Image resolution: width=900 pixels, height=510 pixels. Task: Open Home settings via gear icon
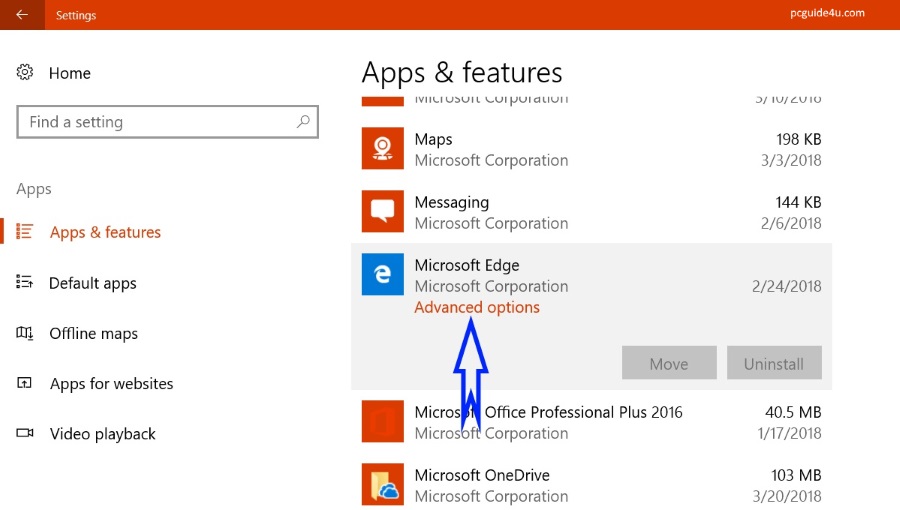[25, 73]
